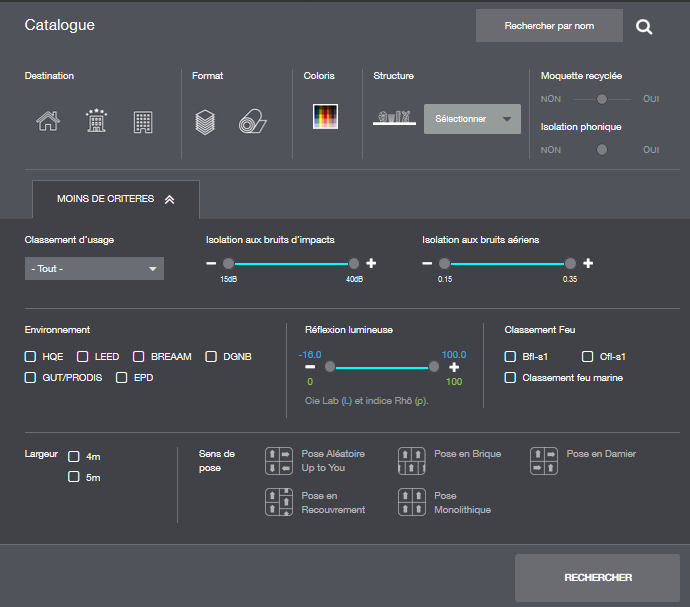Viewport: 690px width, 607px height.
Task: Check the EPD checkbox
Action: [x=121, y=378]
